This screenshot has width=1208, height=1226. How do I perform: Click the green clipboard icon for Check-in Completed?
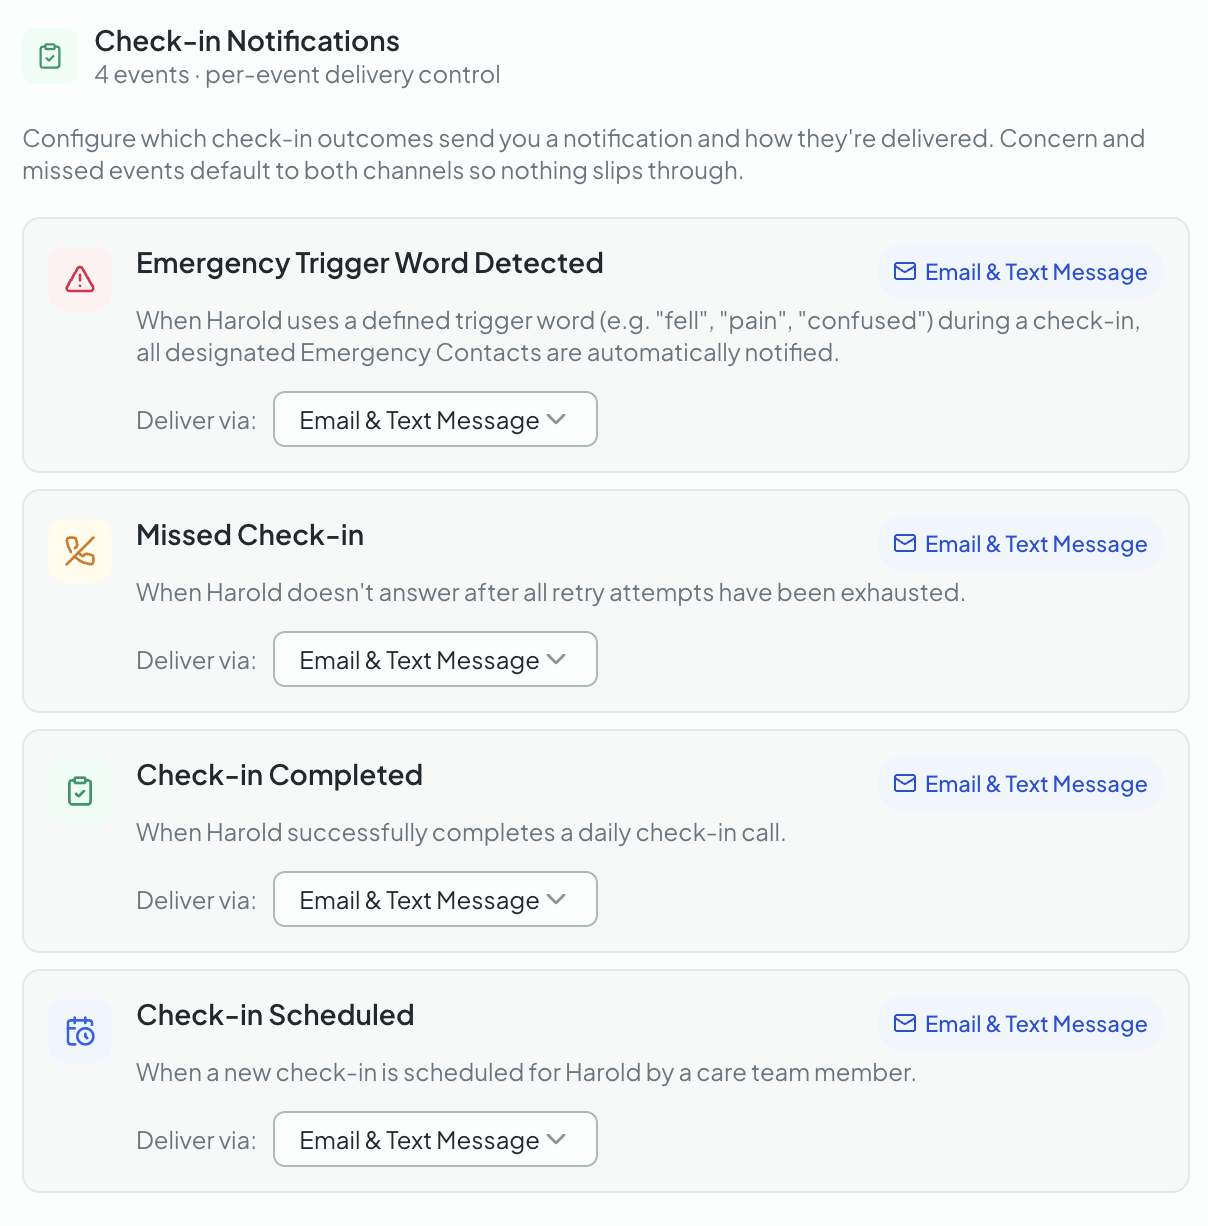[x=79, y=791]
